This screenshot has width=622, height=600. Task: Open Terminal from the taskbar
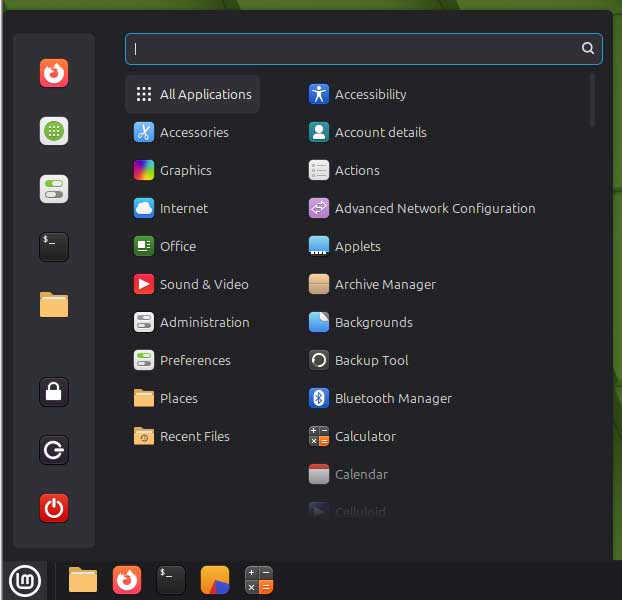coord(171,580)
